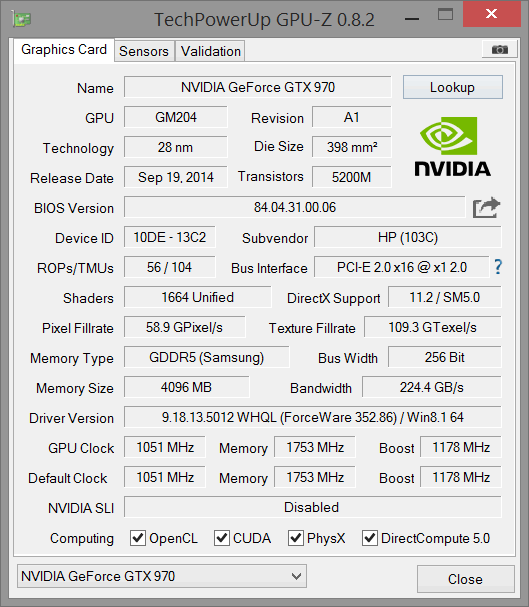Open the NVIDIA GeForce GTX 970 combo box
529x607 pixels.
[162, 576]
